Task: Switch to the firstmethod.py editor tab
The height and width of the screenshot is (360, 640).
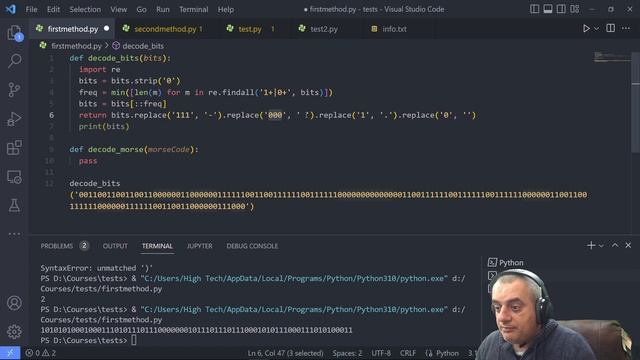Action: pyautogui.click(x=72, y=29)
